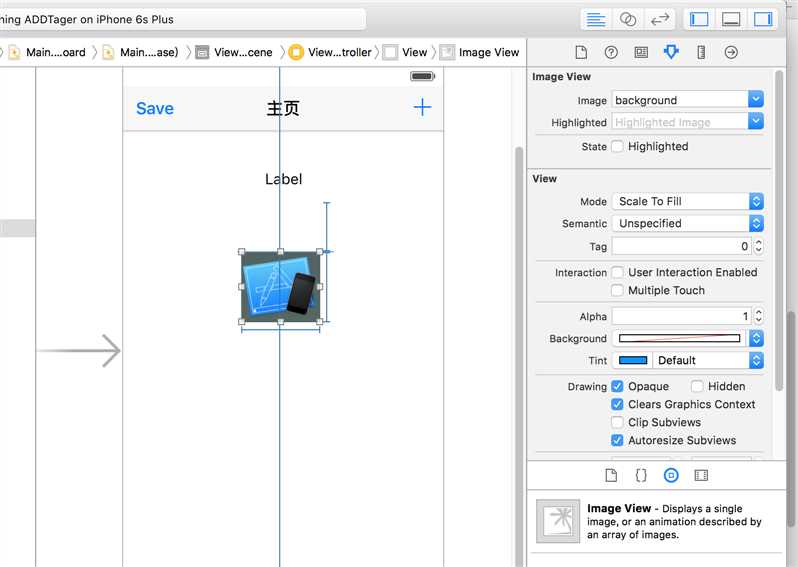Open the Background color dropdown arrow
This screenshot has height=567, width=798.
click(756, 338)
